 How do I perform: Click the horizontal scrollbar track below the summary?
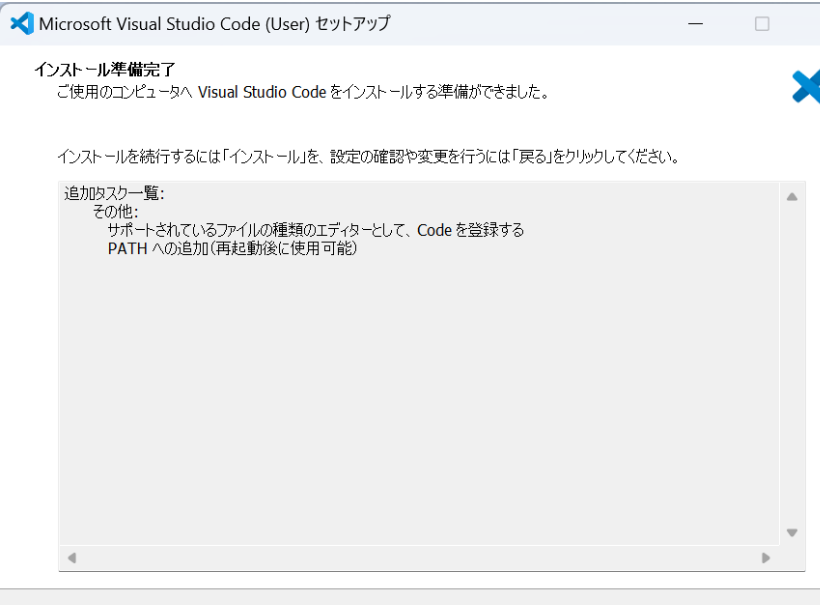tap(418, 557)
